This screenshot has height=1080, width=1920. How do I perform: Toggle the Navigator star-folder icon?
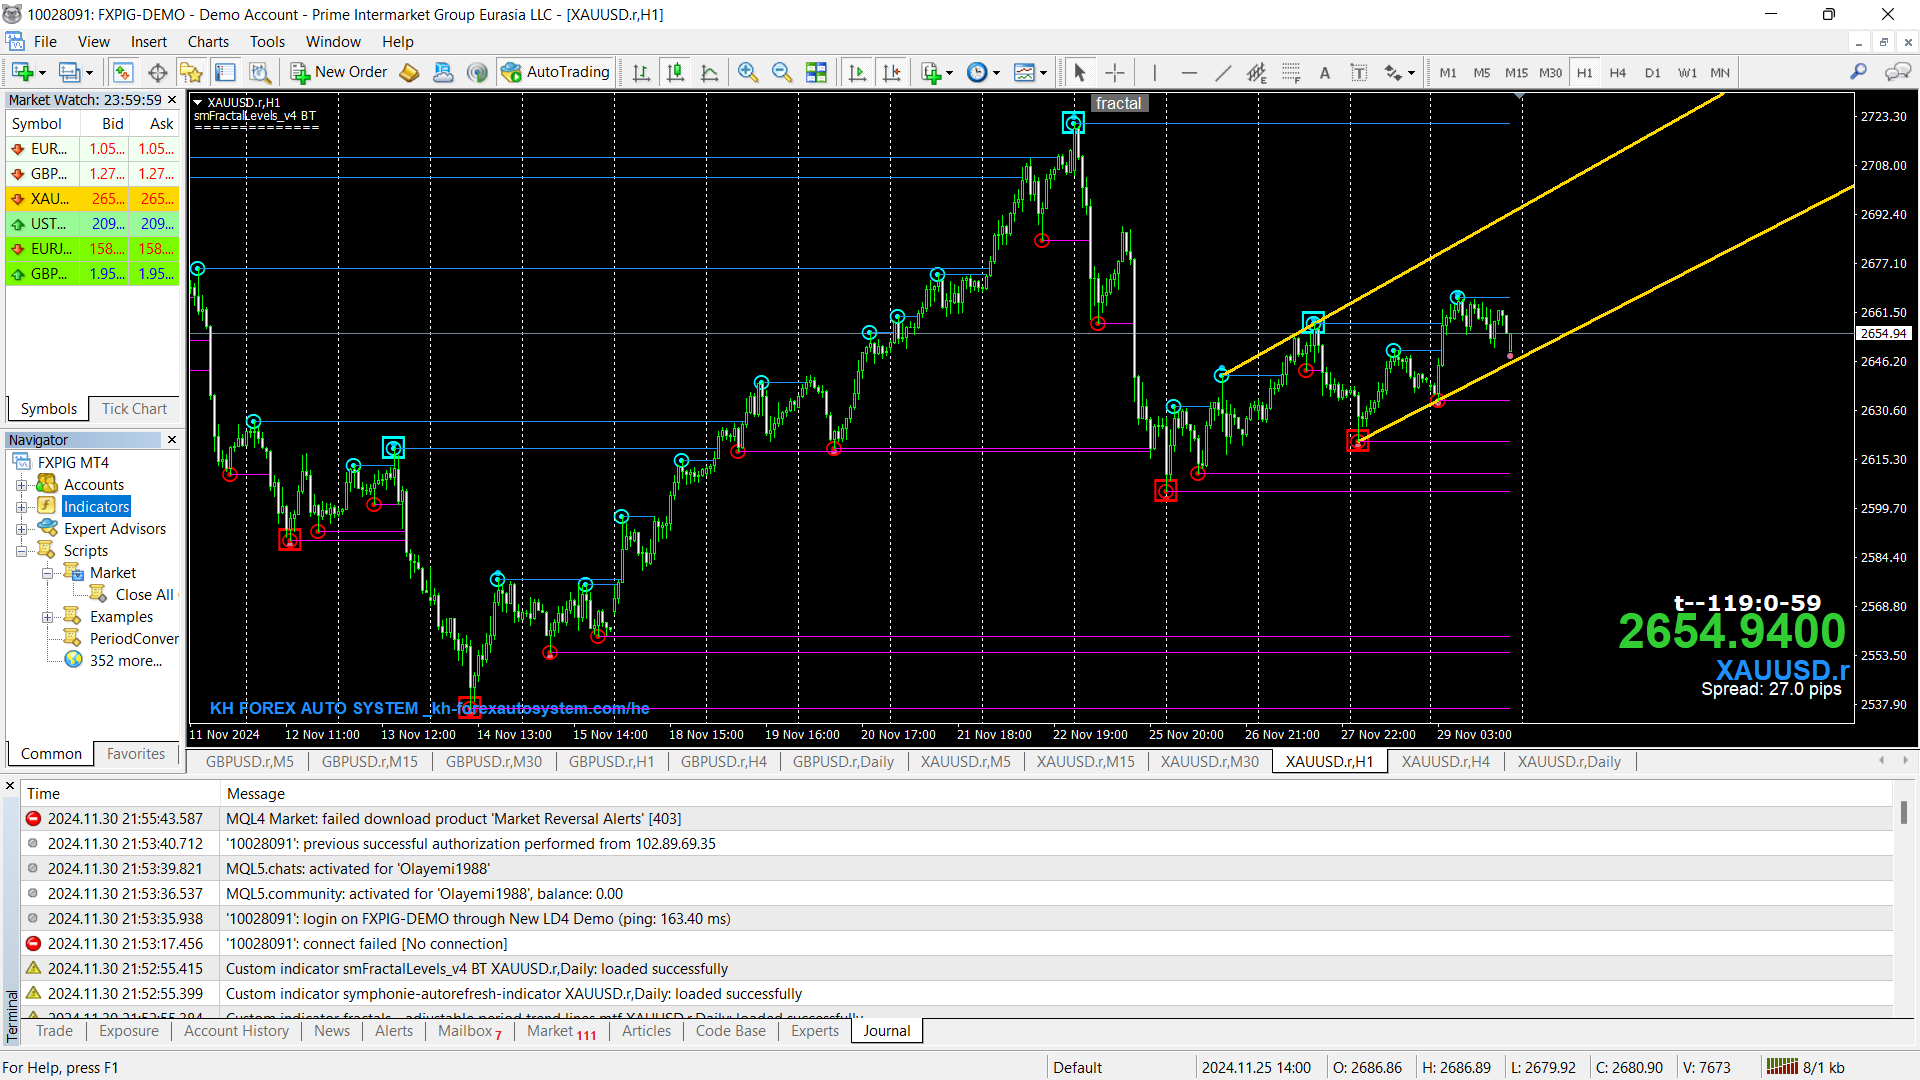click(191, 72)
